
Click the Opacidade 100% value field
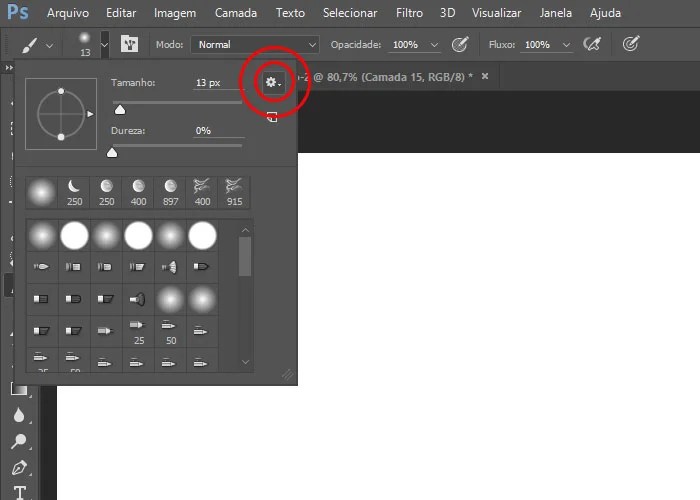tap(407, 45)
